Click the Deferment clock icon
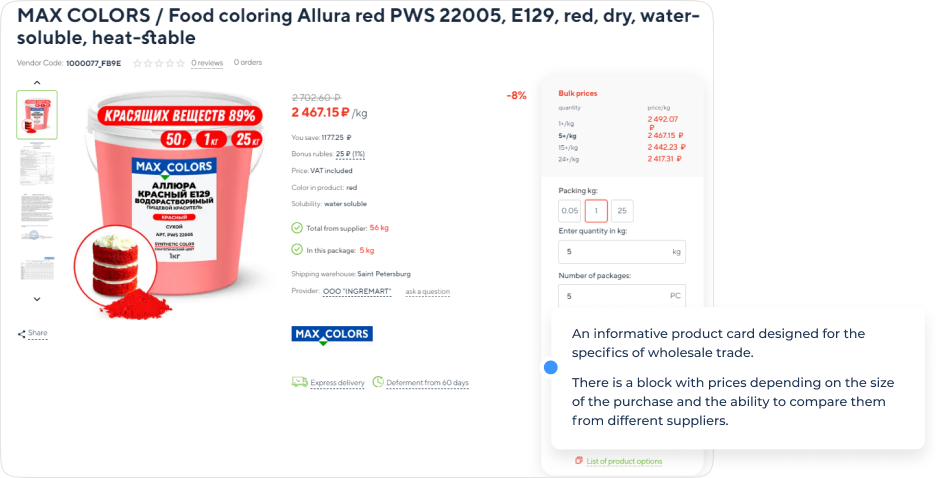942x478 pixels. point(378,381)
